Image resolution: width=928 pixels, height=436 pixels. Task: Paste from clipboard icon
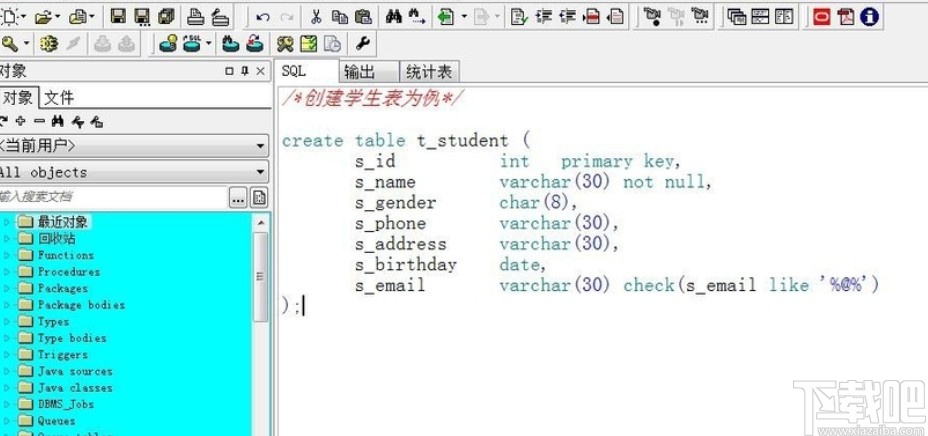click(363, 17)
